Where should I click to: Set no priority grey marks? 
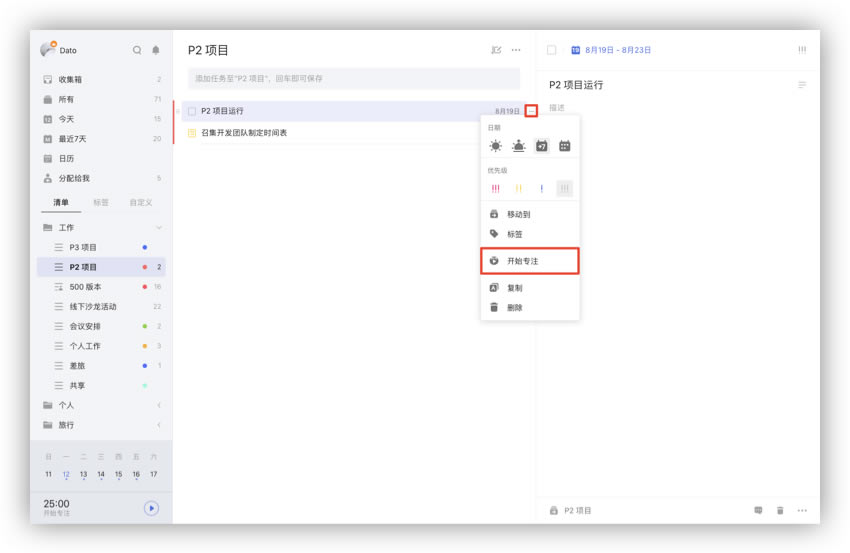(564, 189)
